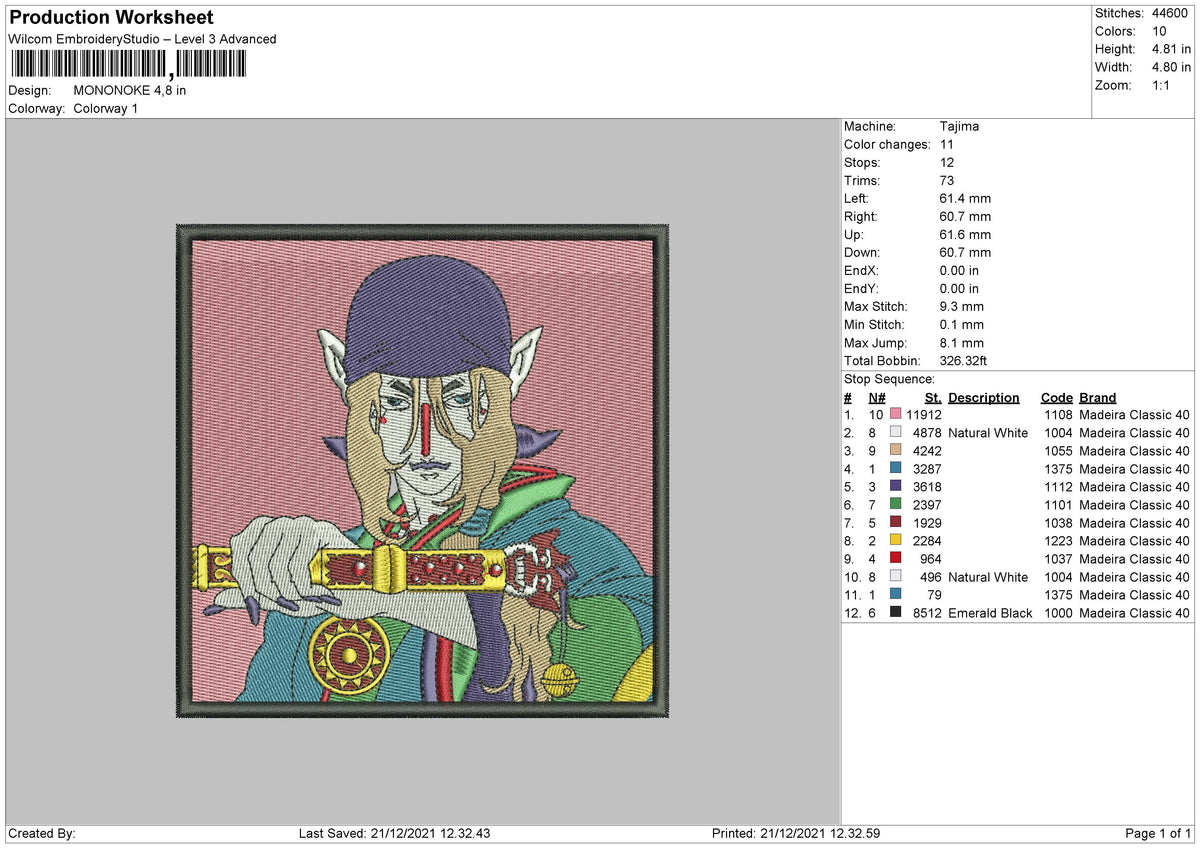Screen dimensions: 1200x848
Task: Click the Colorway 1 value
Action: (x=106, y=108)
